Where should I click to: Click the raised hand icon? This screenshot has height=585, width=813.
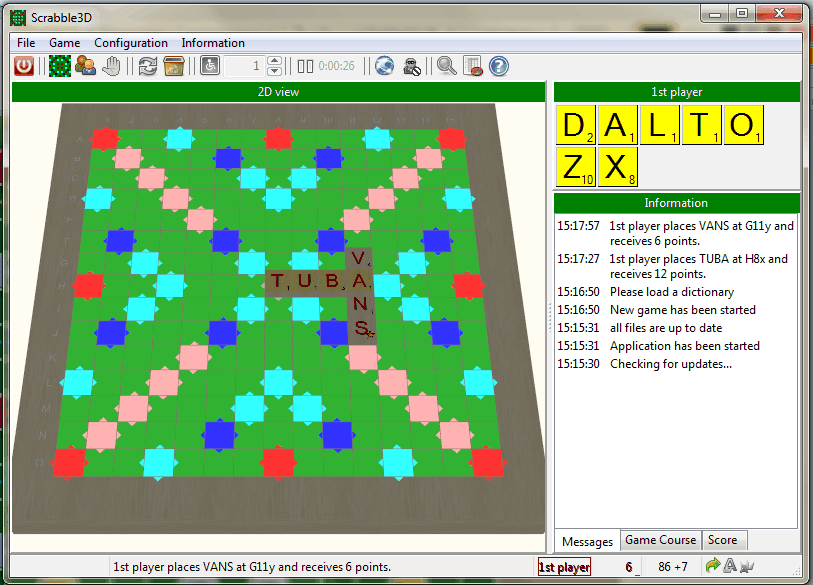(111, 66)
